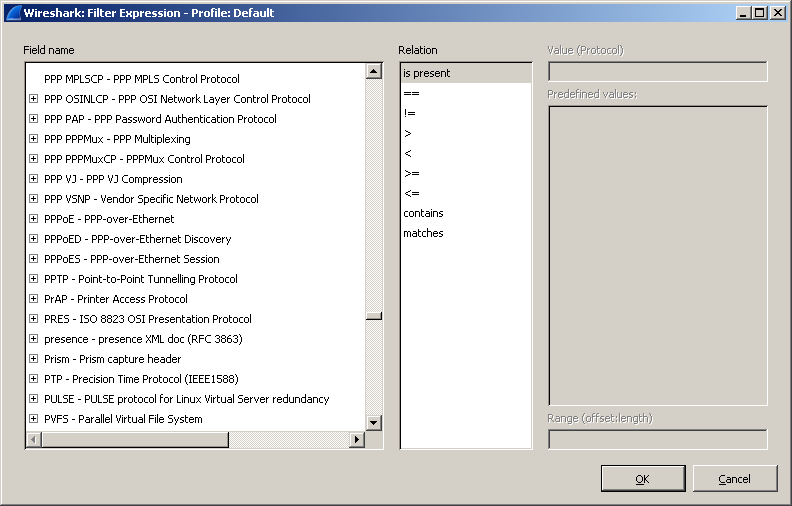Expand the PPTP Point-to-Point Tunnelling entry
Screen dimensions: 792x506
click(x=34, y=279)
